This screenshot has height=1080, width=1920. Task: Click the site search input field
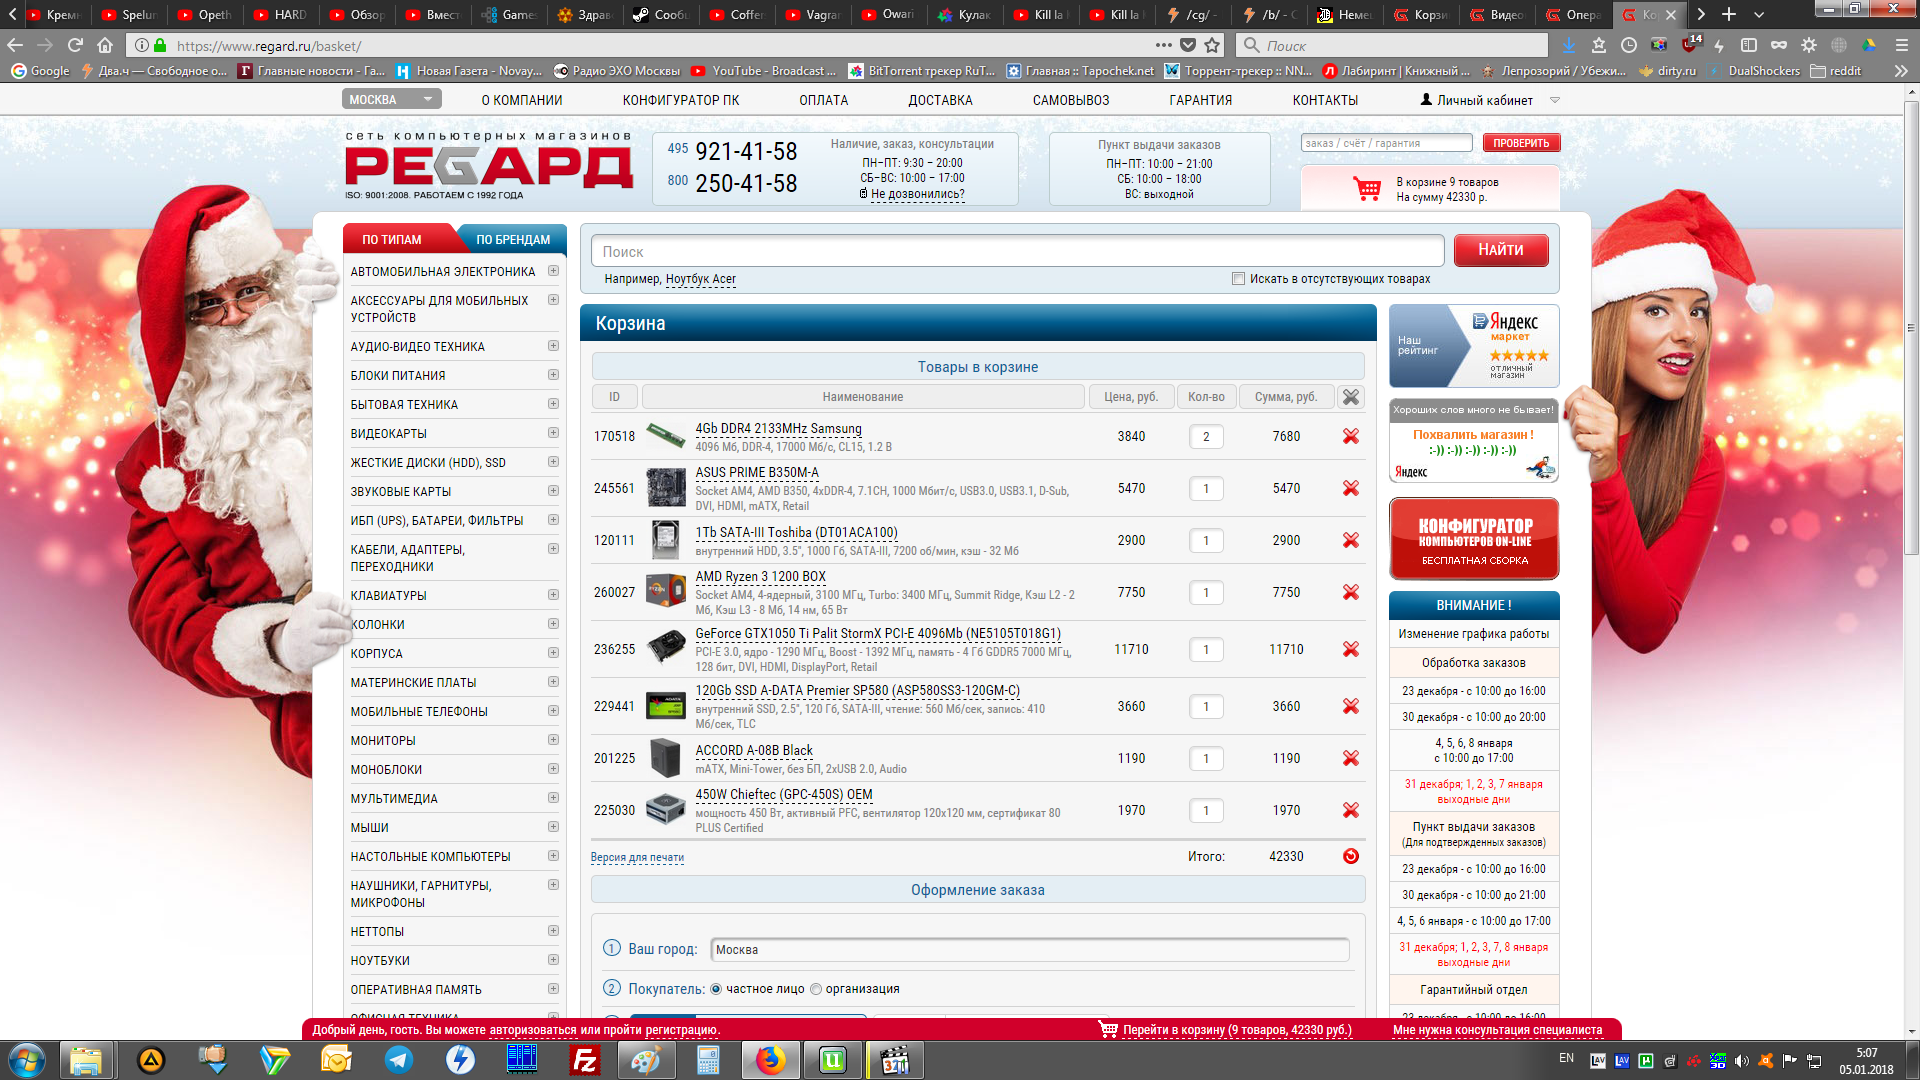[1016, 251]
